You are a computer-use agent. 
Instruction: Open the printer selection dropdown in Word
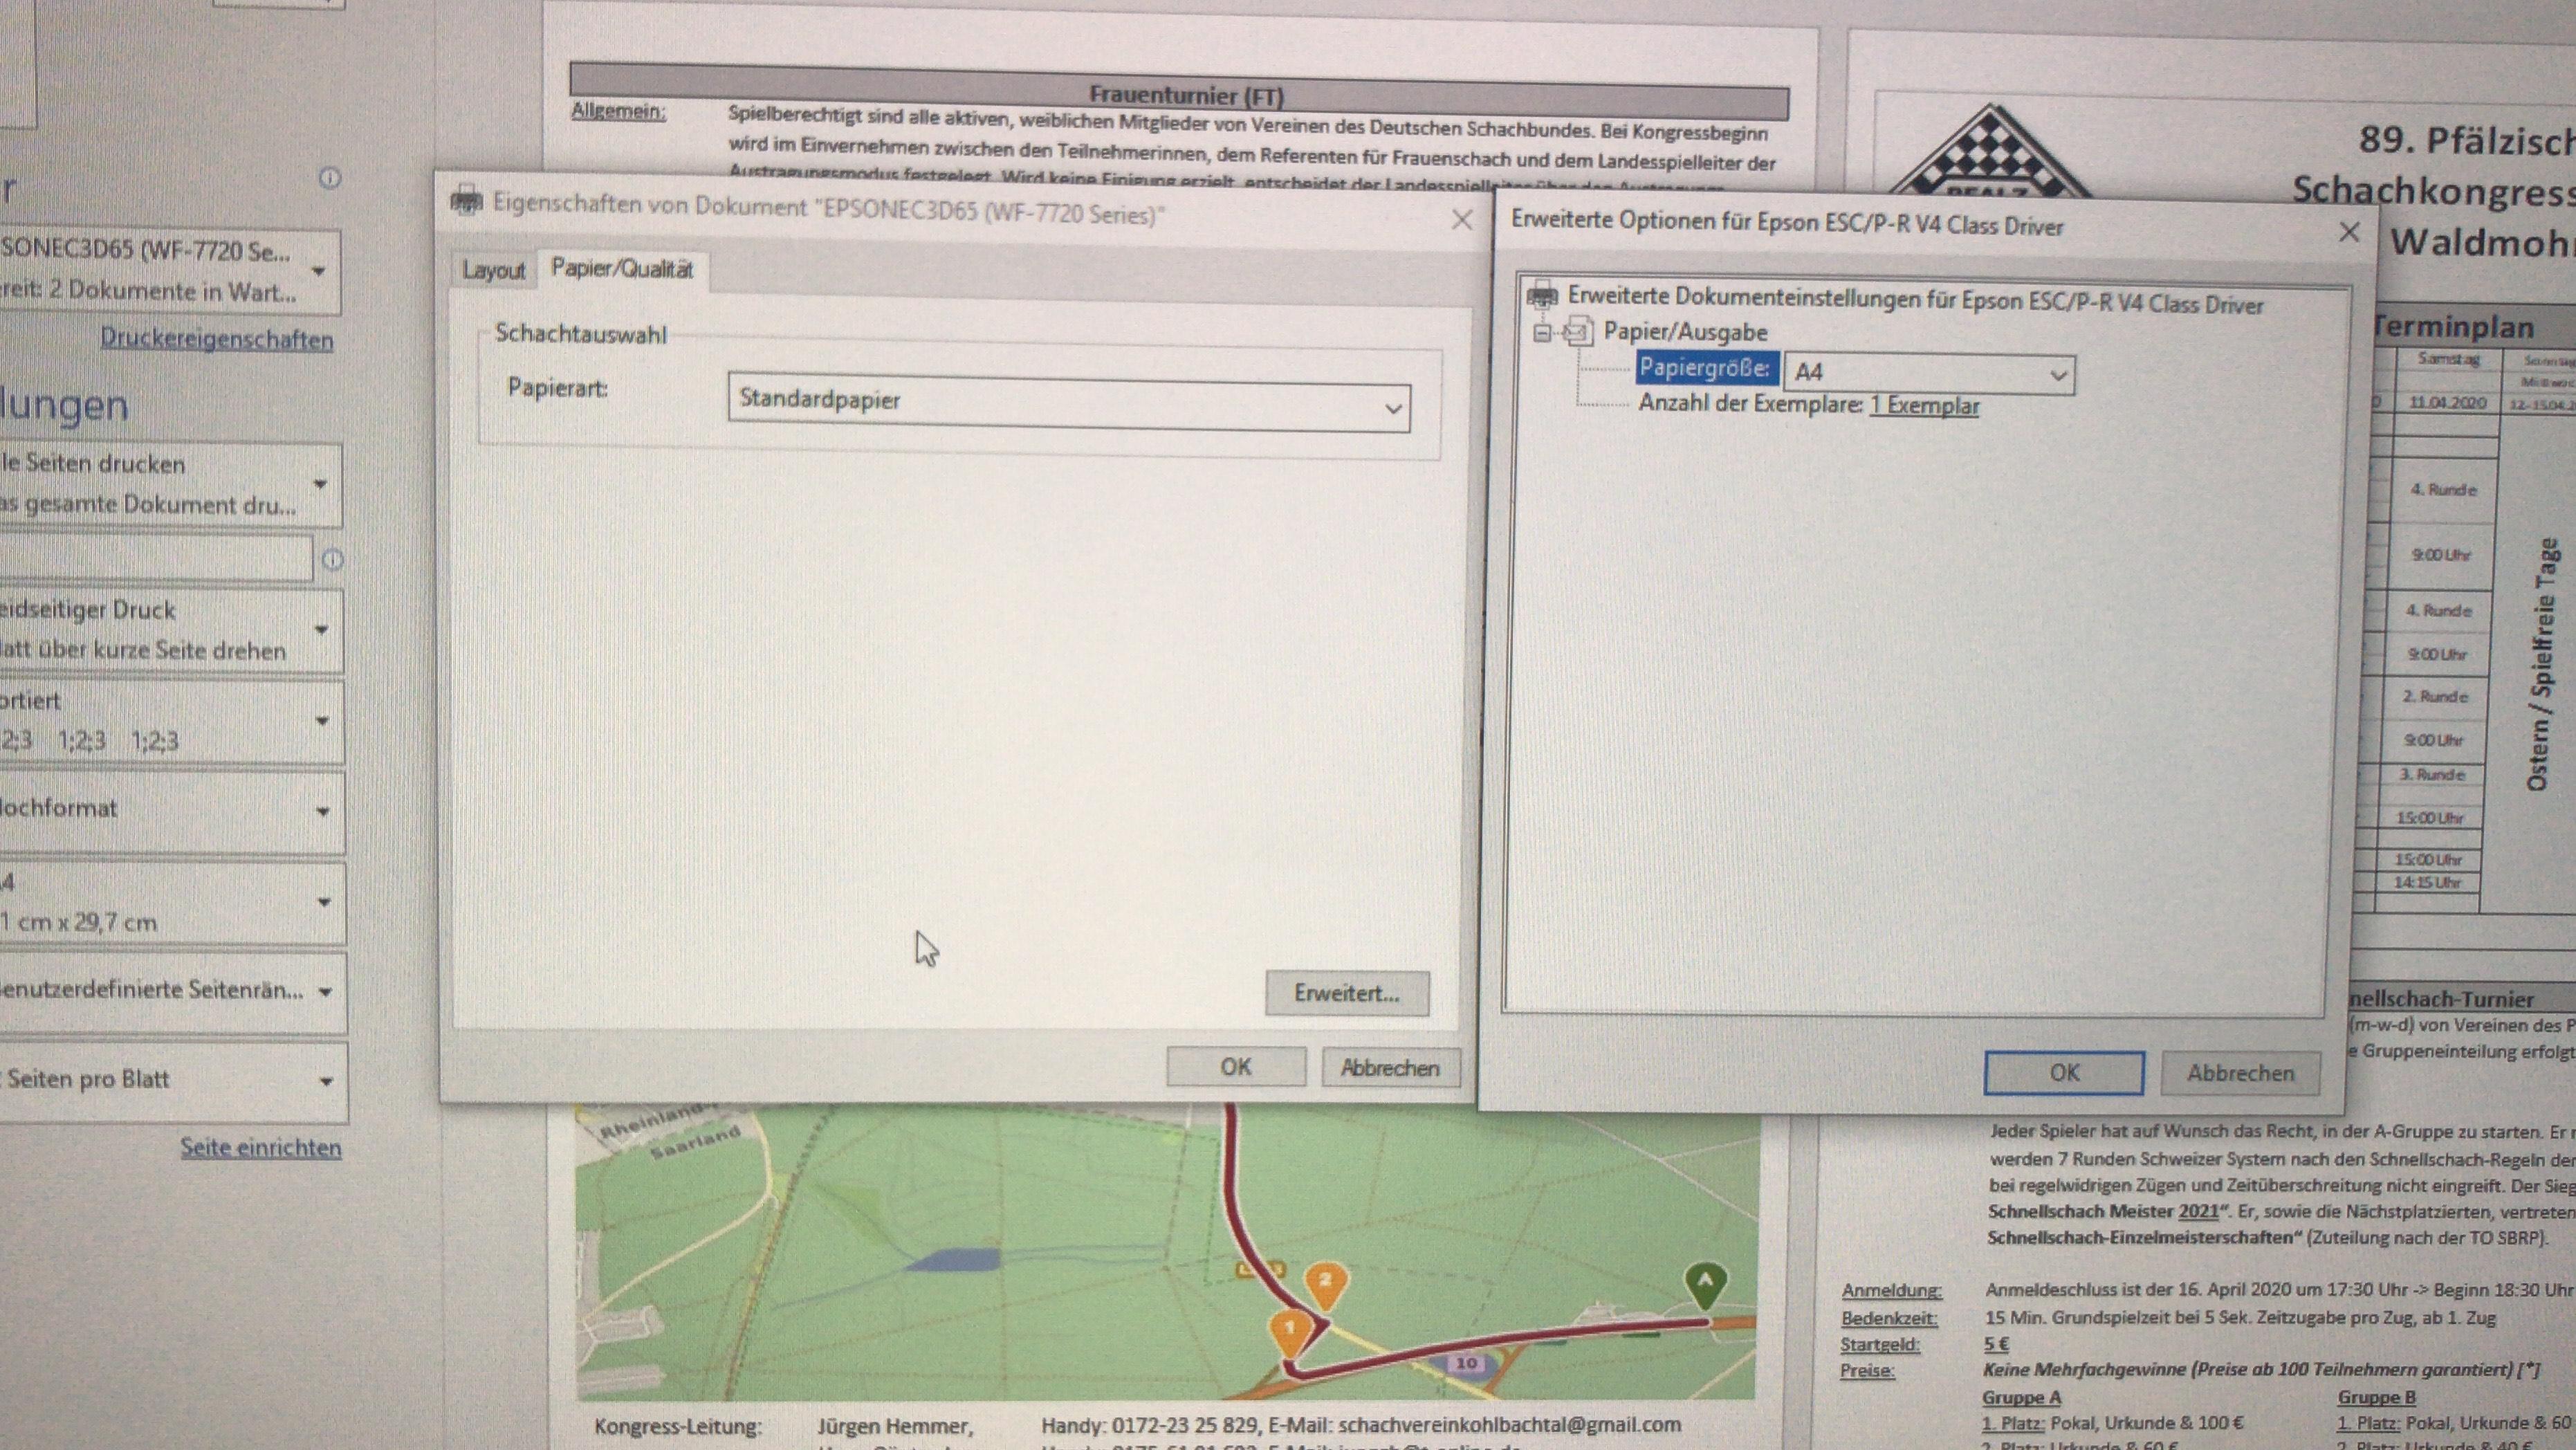(x=170, y=271)
